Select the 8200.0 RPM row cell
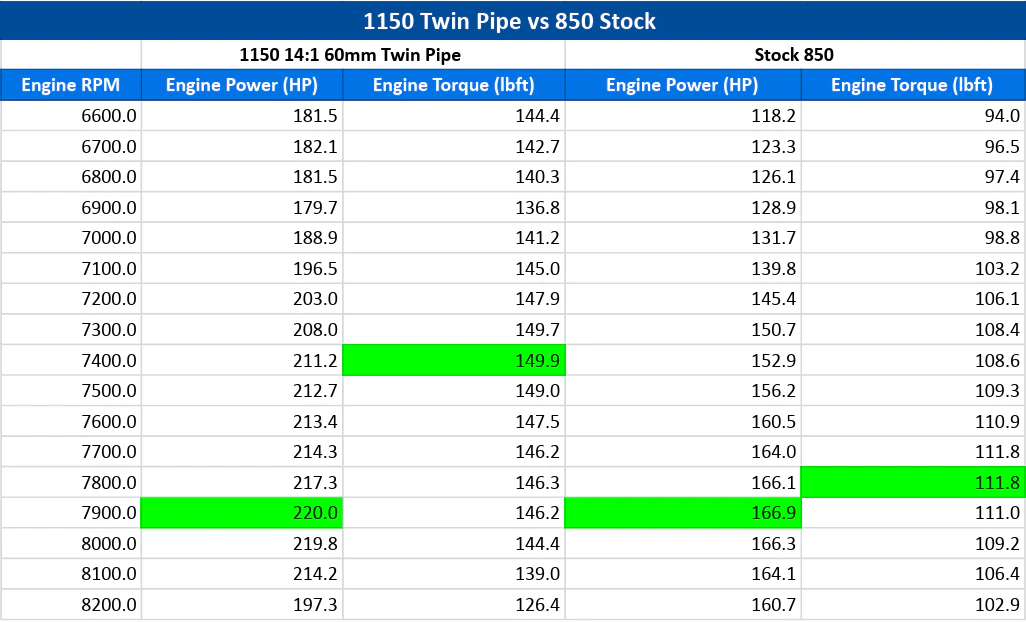Screen dimensions: 1026x622 point(71,605)
